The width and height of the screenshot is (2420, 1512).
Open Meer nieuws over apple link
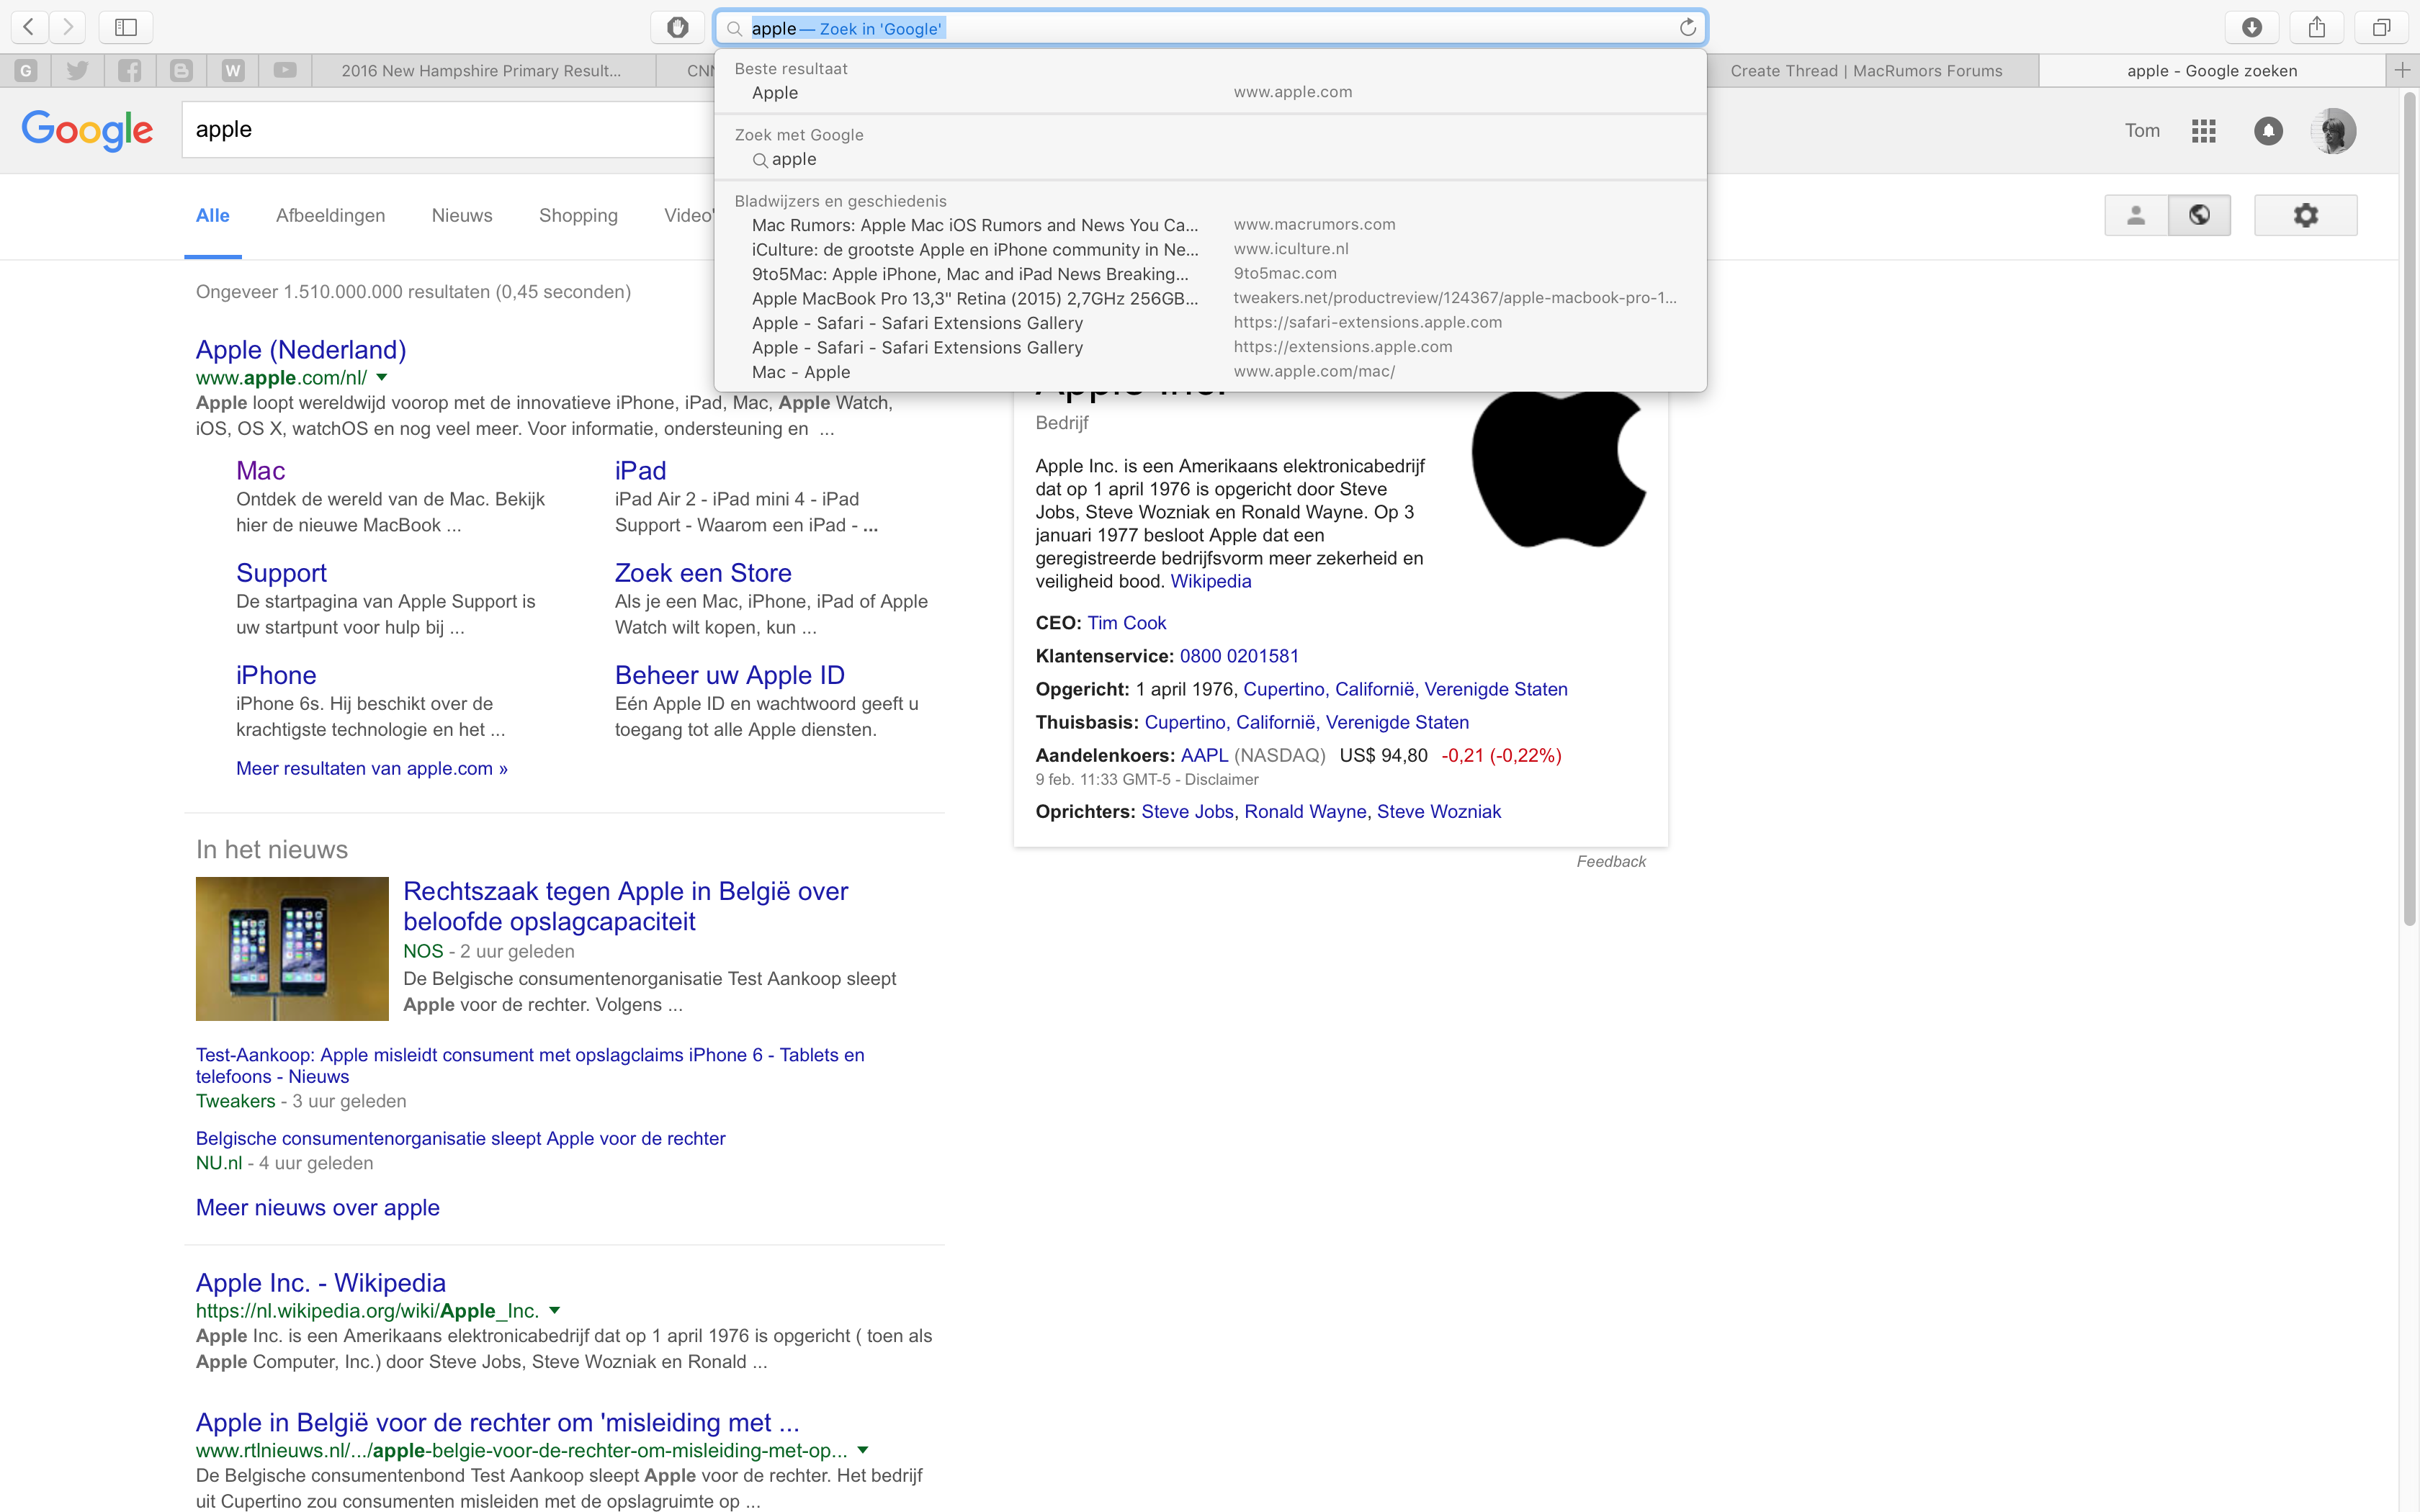(318, 1207)
